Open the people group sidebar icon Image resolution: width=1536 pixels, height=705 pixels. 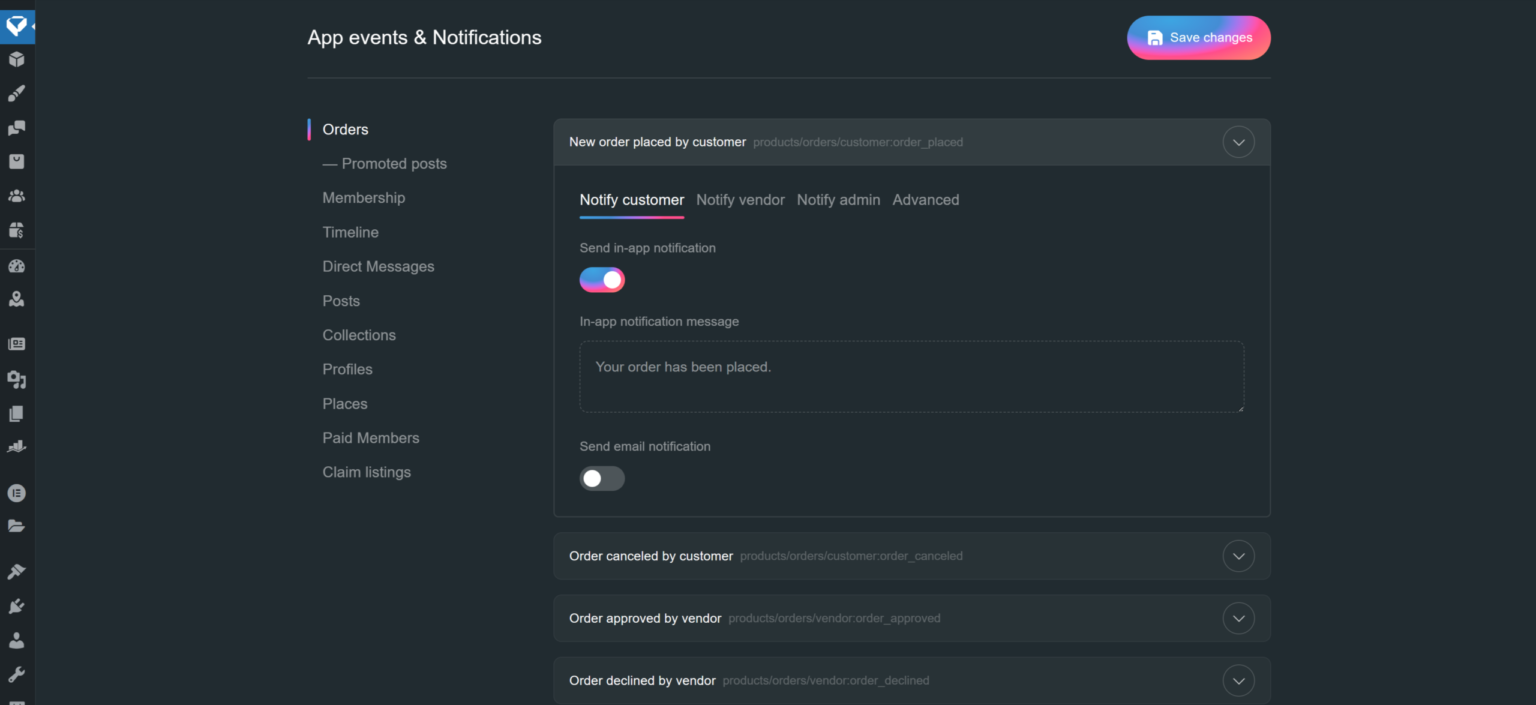point(16,196)
